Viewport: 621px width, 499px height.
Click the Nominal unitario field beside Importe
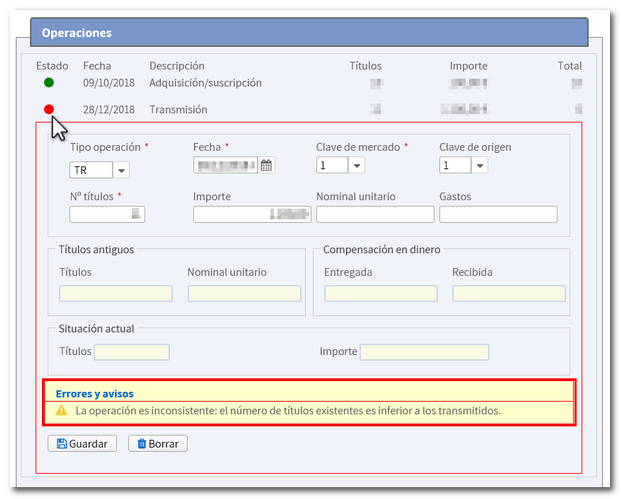pyautogui.click(x=375, y=214)
